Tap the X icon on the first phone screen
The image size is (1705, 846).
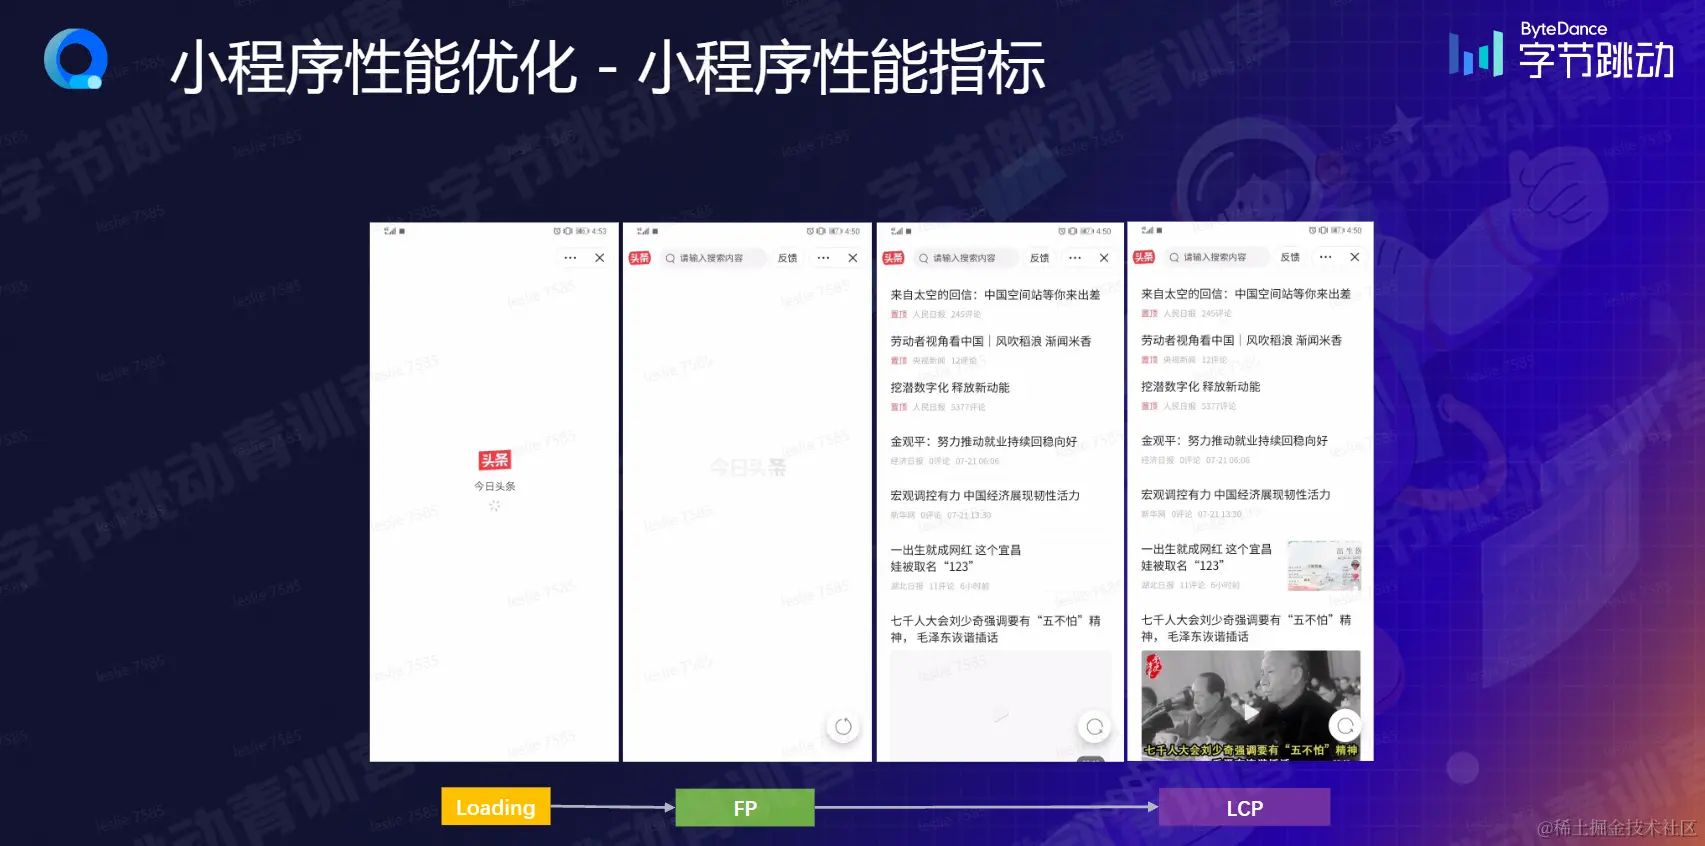[600, 258]
